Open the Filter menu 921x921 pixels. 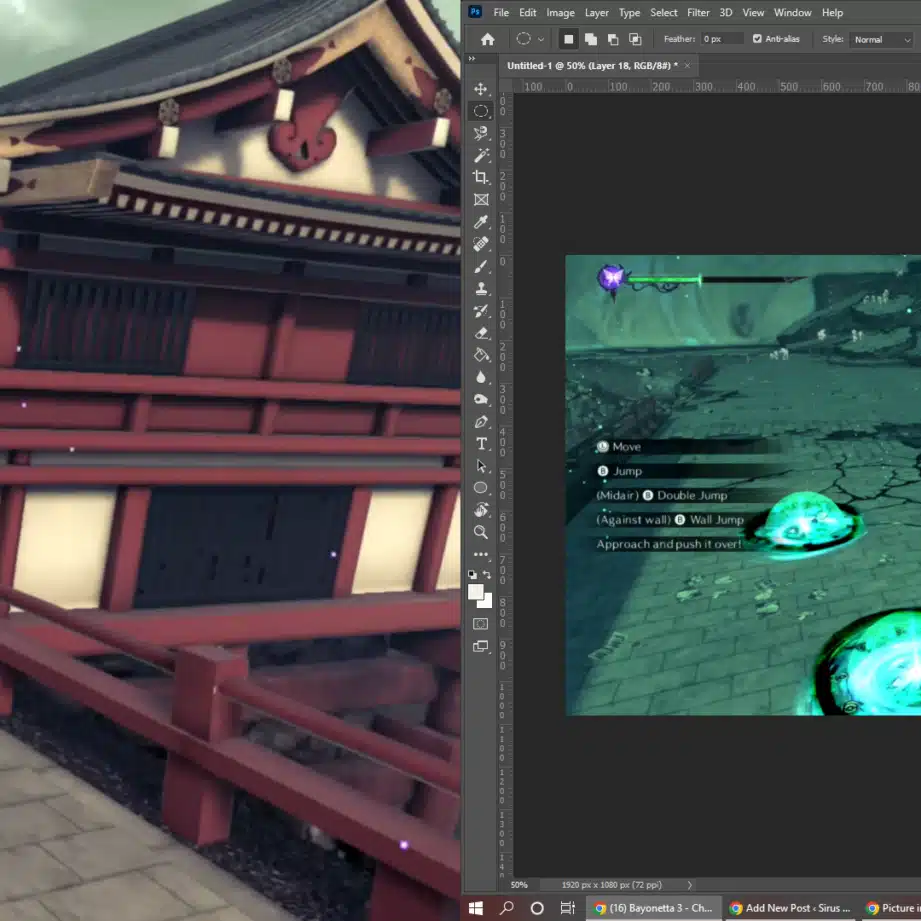[x=698, y=12]
